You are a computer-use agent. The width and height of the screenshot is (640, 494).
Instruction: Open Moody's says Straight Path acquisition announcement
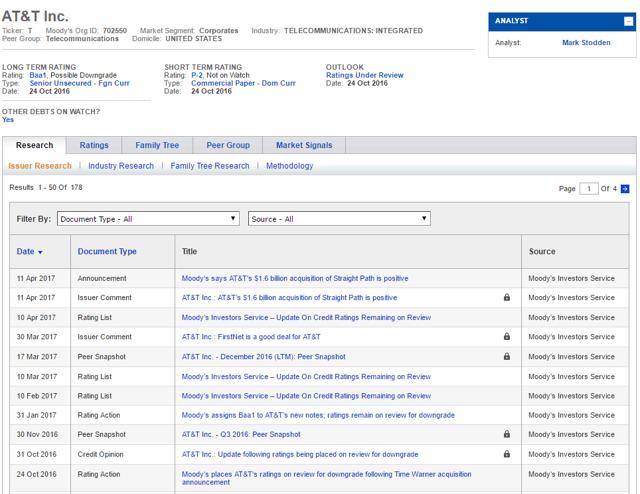click(x=295, y=278)
